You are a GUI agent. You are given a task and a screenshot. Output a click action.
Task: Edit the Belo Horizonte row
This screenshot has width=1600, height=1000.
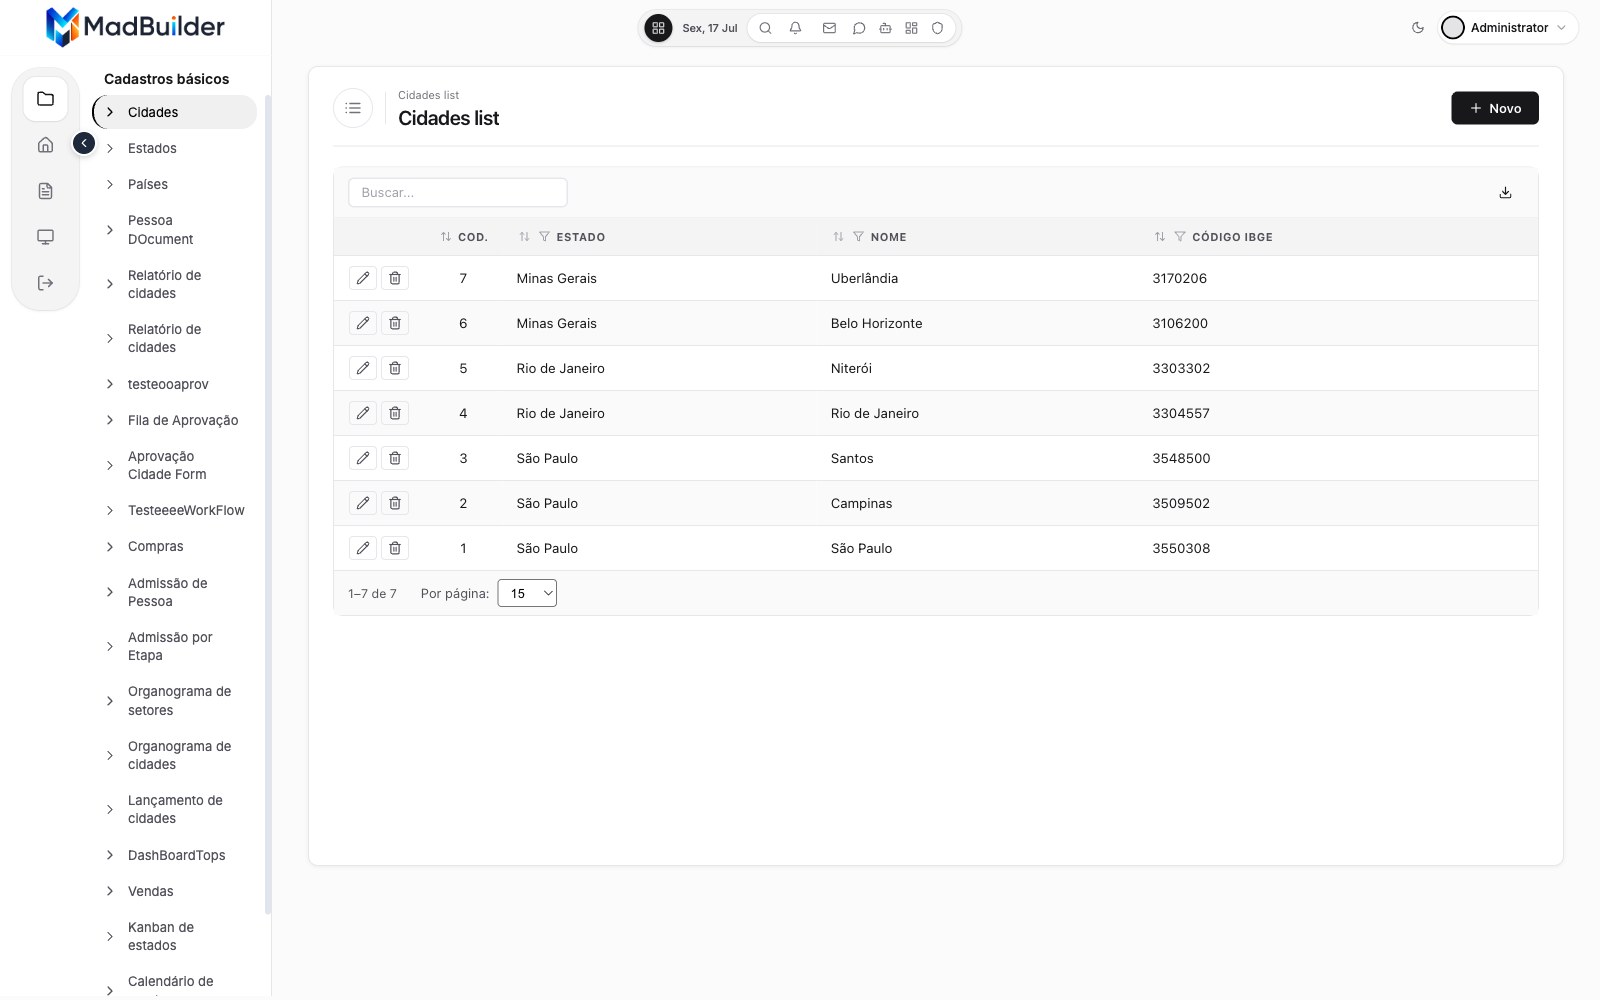363,323
